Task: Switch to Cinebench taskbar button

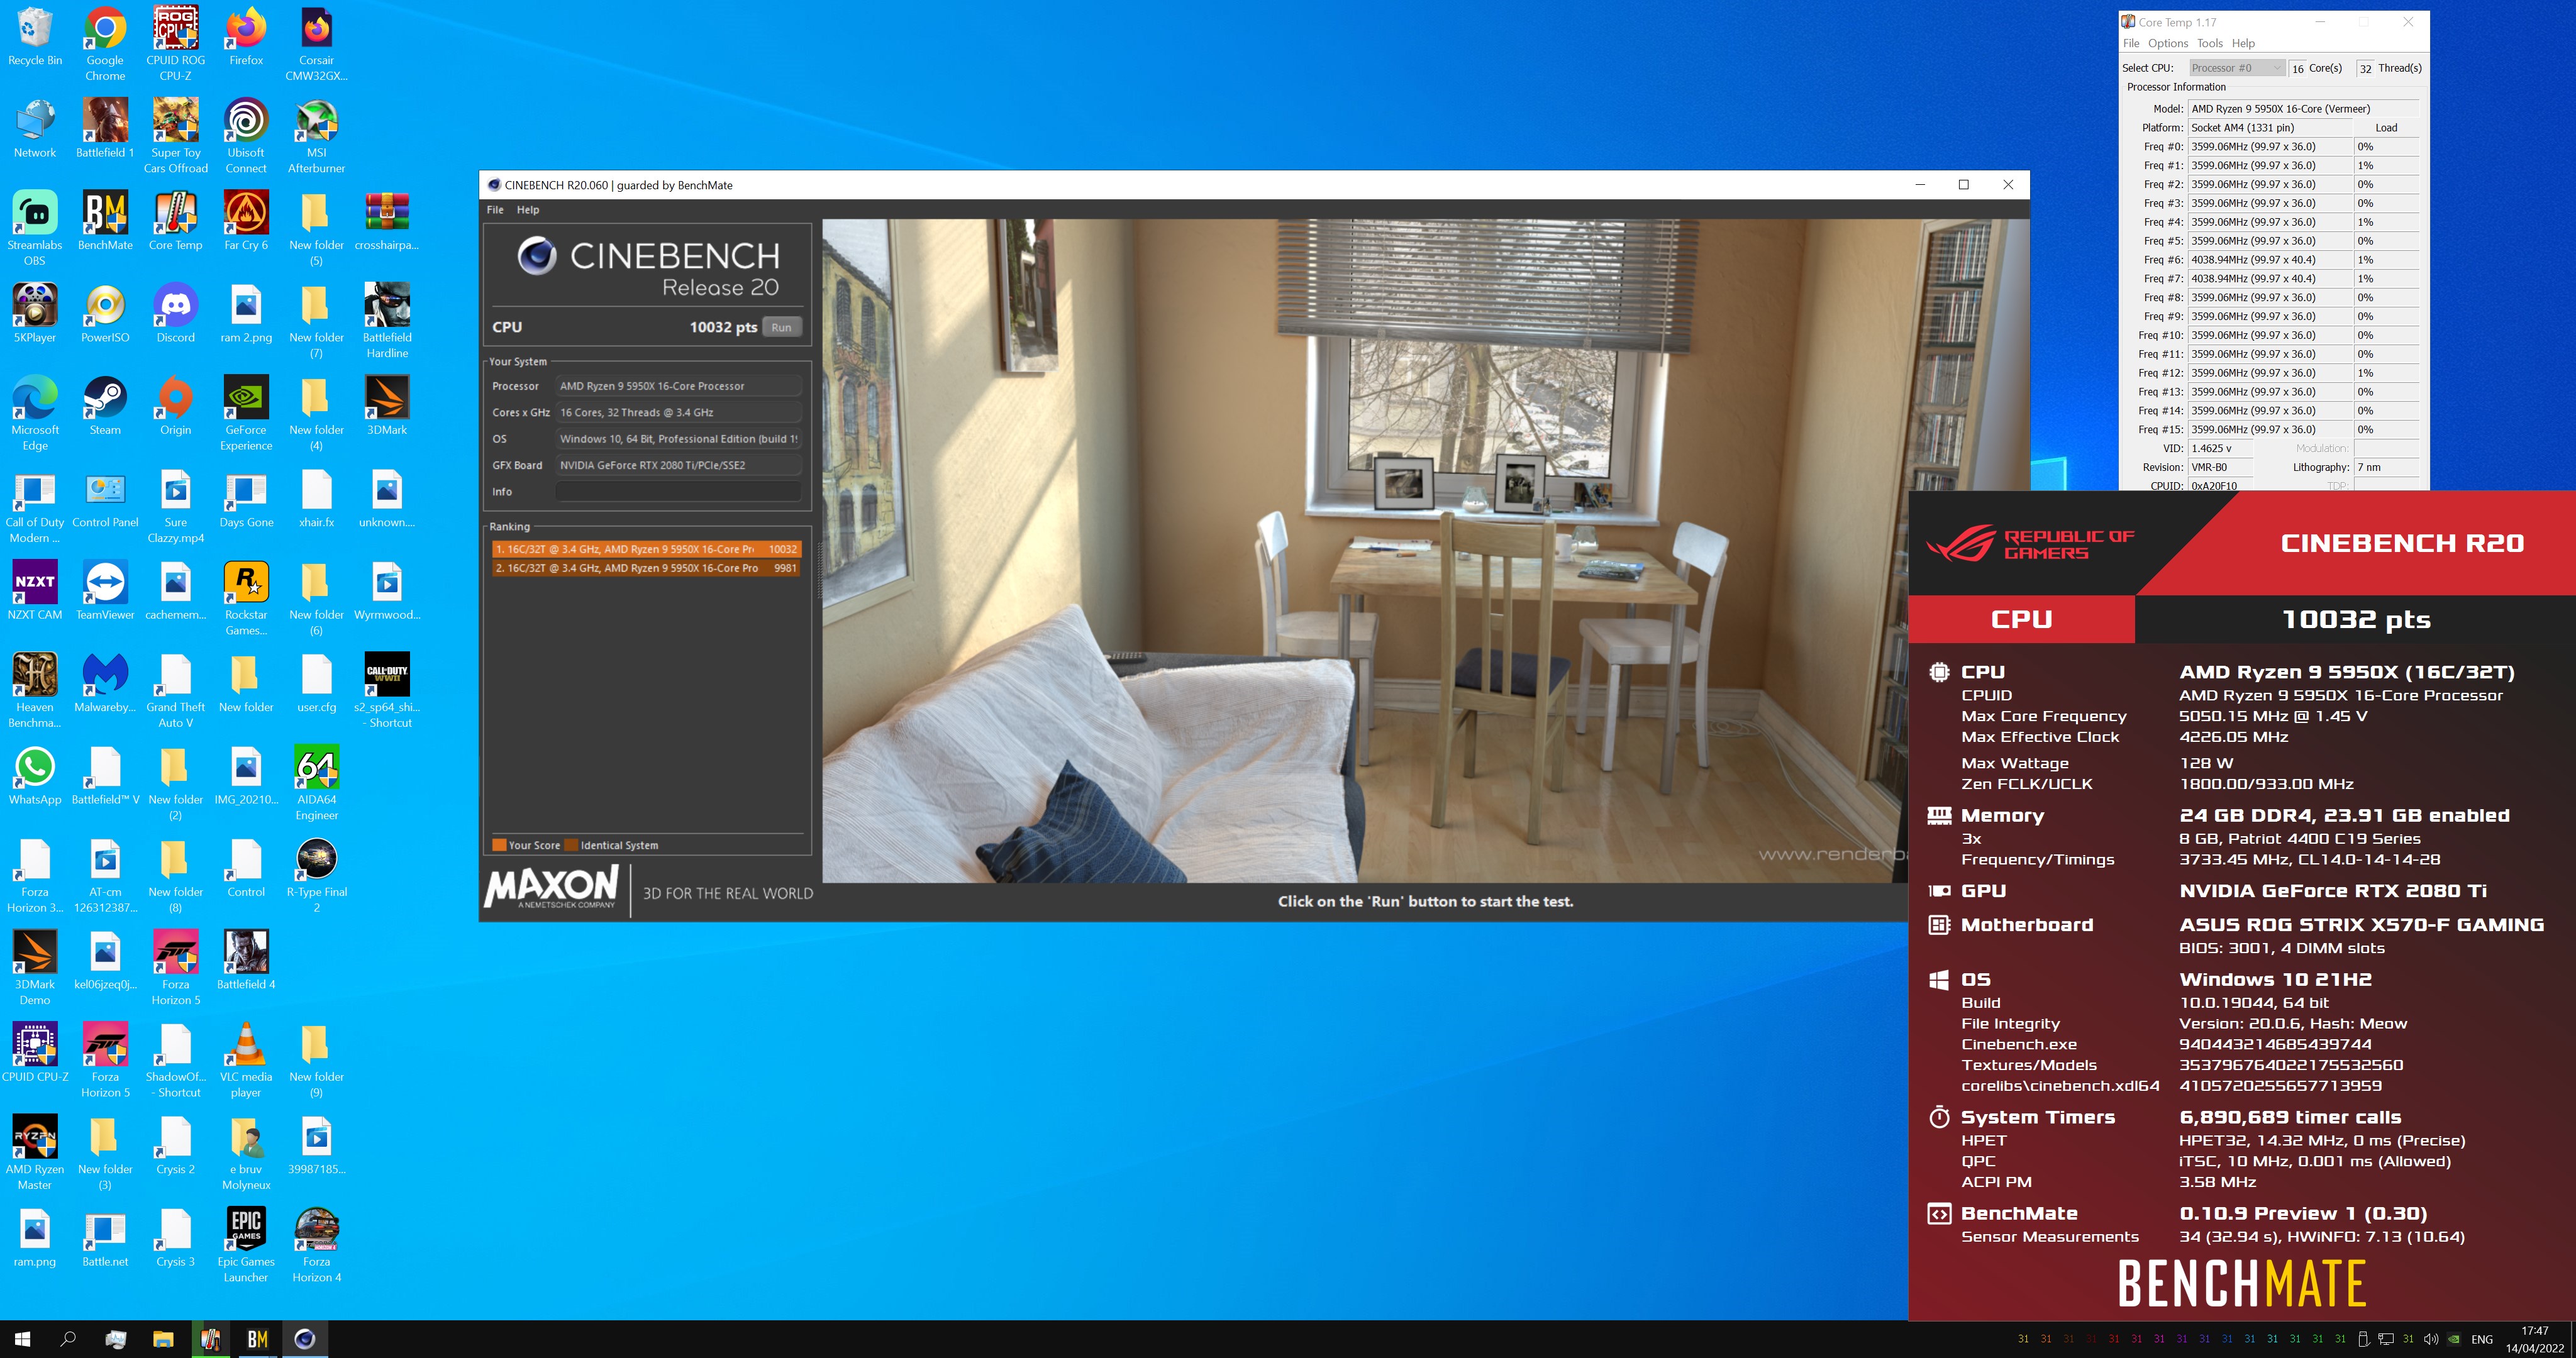Action: (305, 1339)
